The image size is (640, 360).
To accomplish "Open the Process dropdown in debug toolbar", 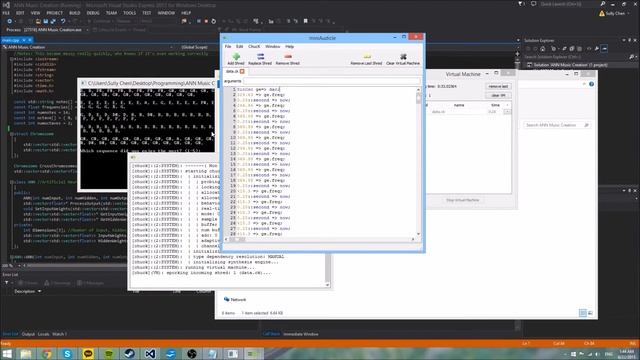I will [x=87, y=30].
